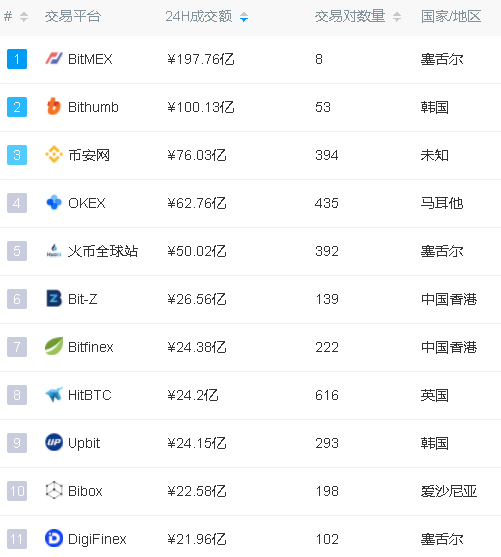Click rank badge number 5
This screenshot has width=501, height=557.
(x=17, y=251)
